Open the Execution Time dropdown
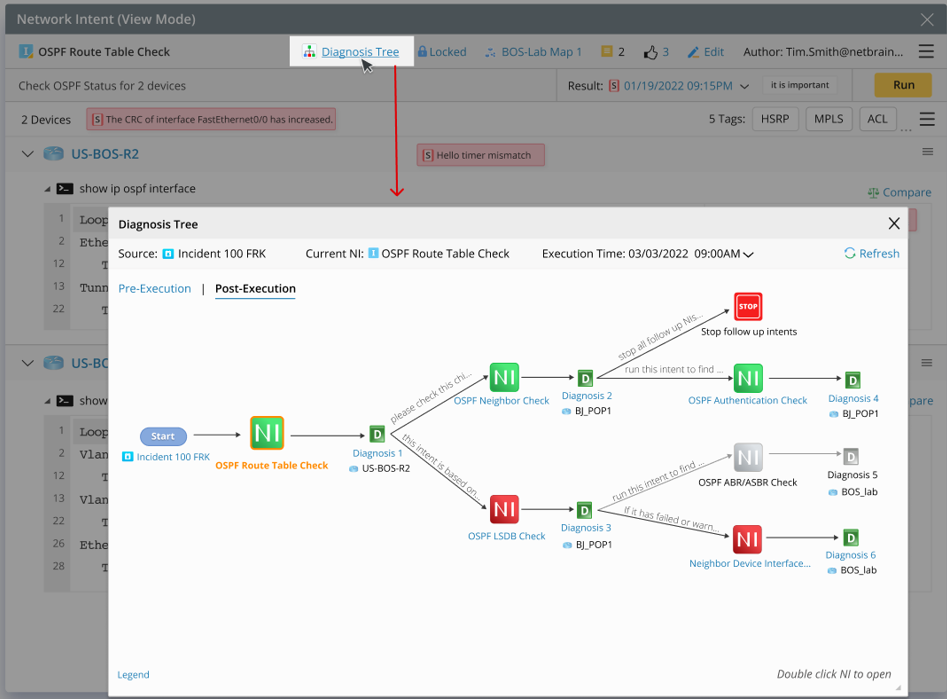Viewport: 947px width, 699px height. coord(748,255)
